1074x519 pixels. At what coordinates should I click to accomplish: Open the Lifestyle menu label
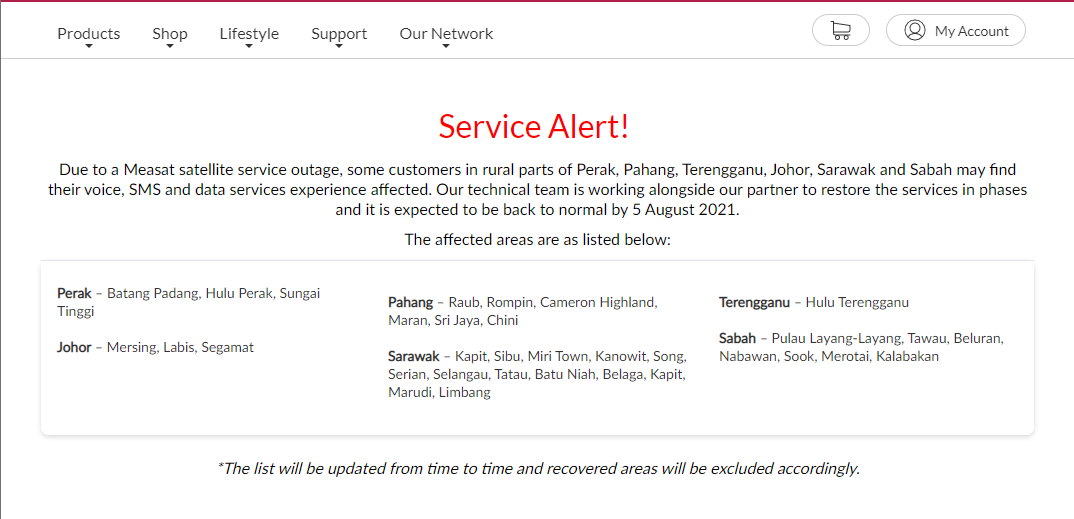pyautogui.click(x=249, y=33)
